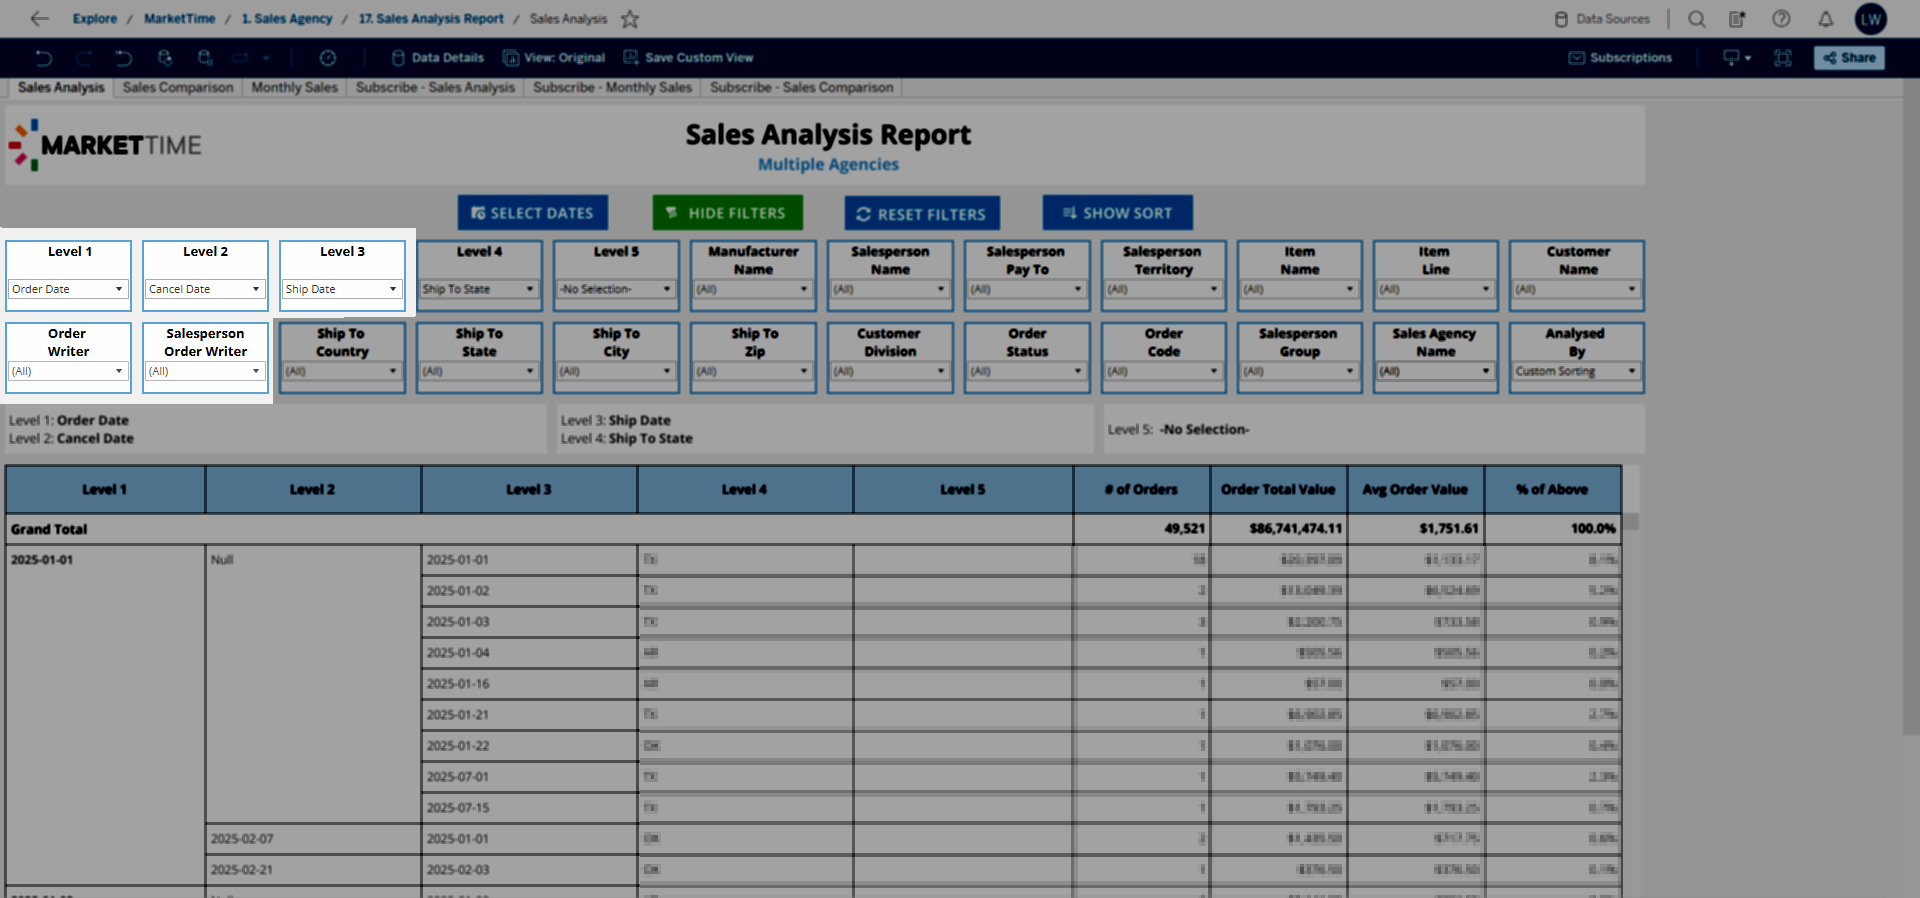1920x898 pixels.
Task: Click the Refresh data toolbar icon
Action: click(165, 58)
